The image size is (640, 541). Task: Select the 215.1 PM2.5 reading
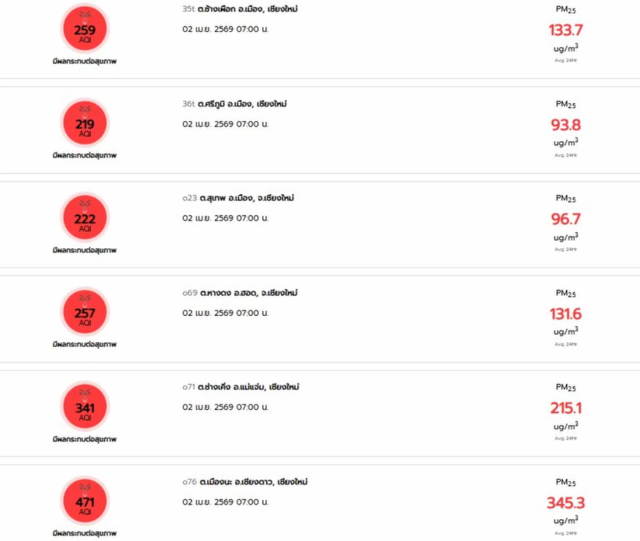pyautogui.click(x=565, y=407)
